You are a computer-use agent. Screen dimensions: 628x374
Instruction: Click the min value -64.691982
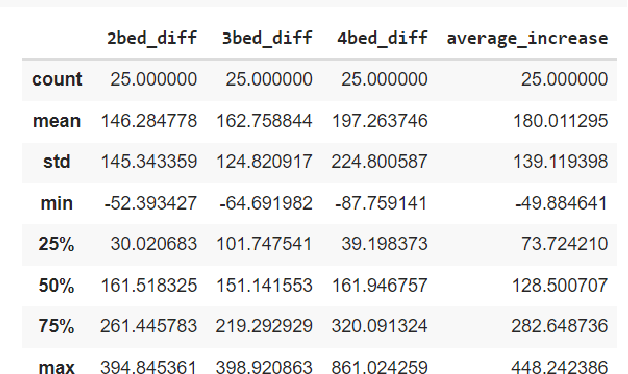[x=266, y=203]
